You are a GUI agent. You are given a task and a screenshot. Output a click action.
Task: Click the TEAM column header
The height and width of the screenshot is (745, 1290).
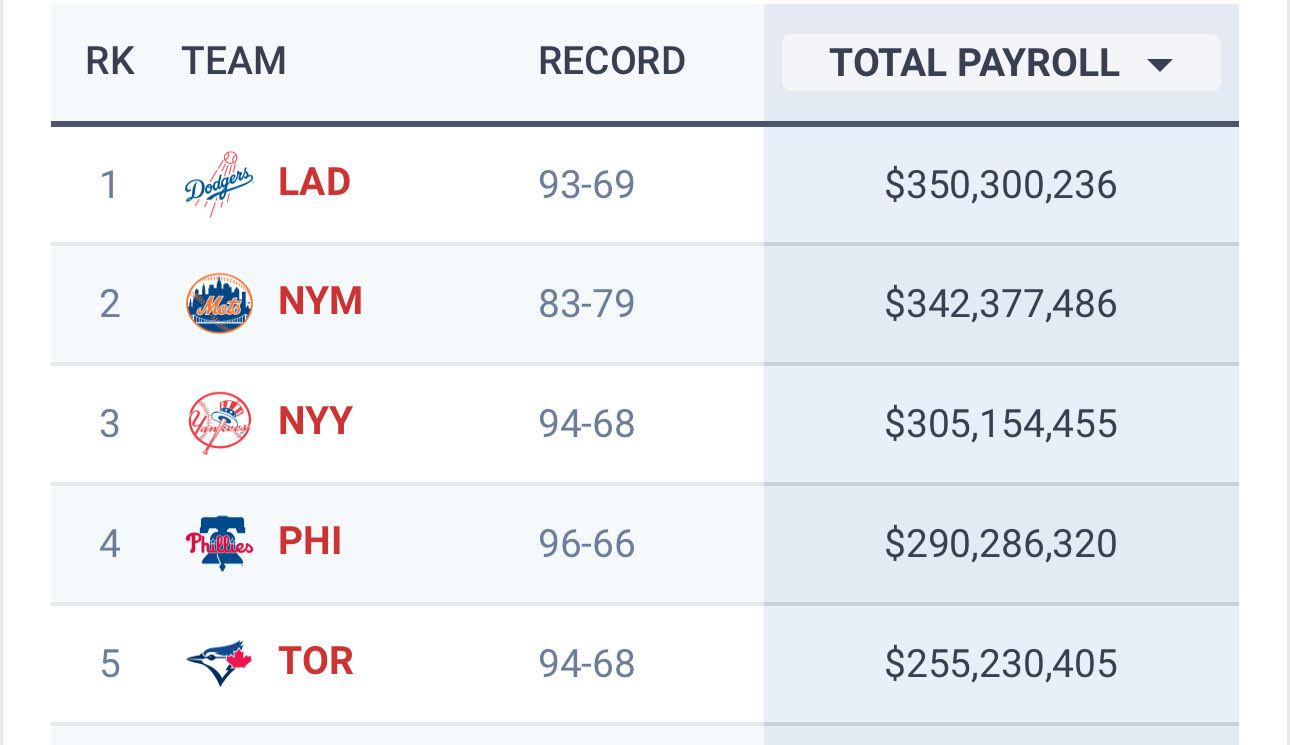click(234, 62)
